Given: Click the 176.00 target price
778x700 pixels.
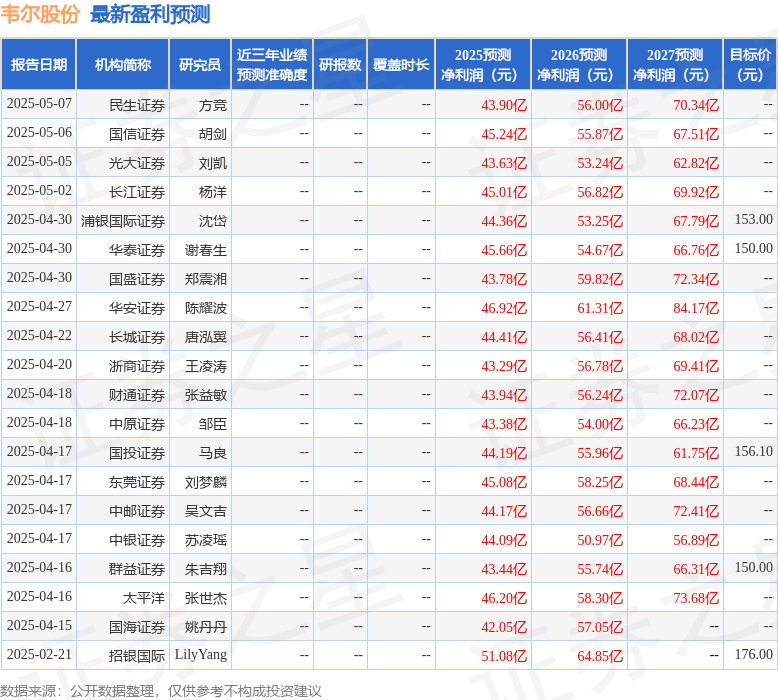Looking at the screenshot, I should [x=754, y=654].
